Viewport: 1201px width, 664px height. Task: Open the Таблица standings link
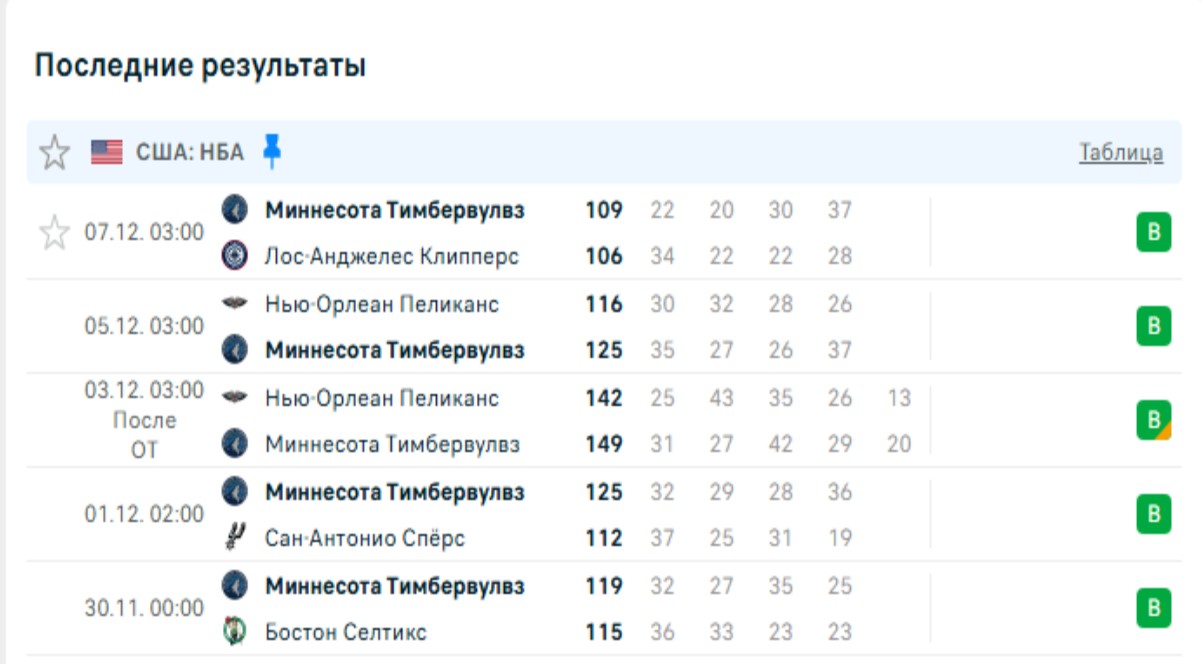(x=1120, y=153)
